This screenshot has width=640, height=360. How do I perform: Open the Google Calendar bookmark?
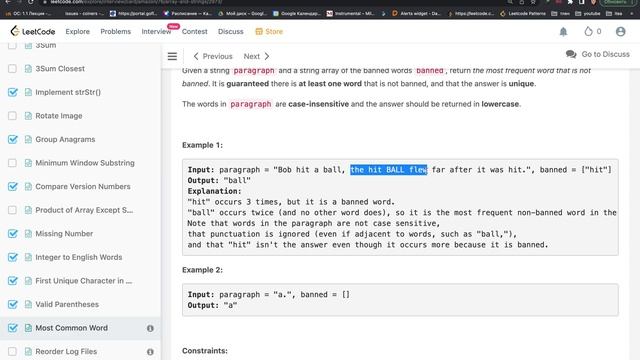click(296, 13)
